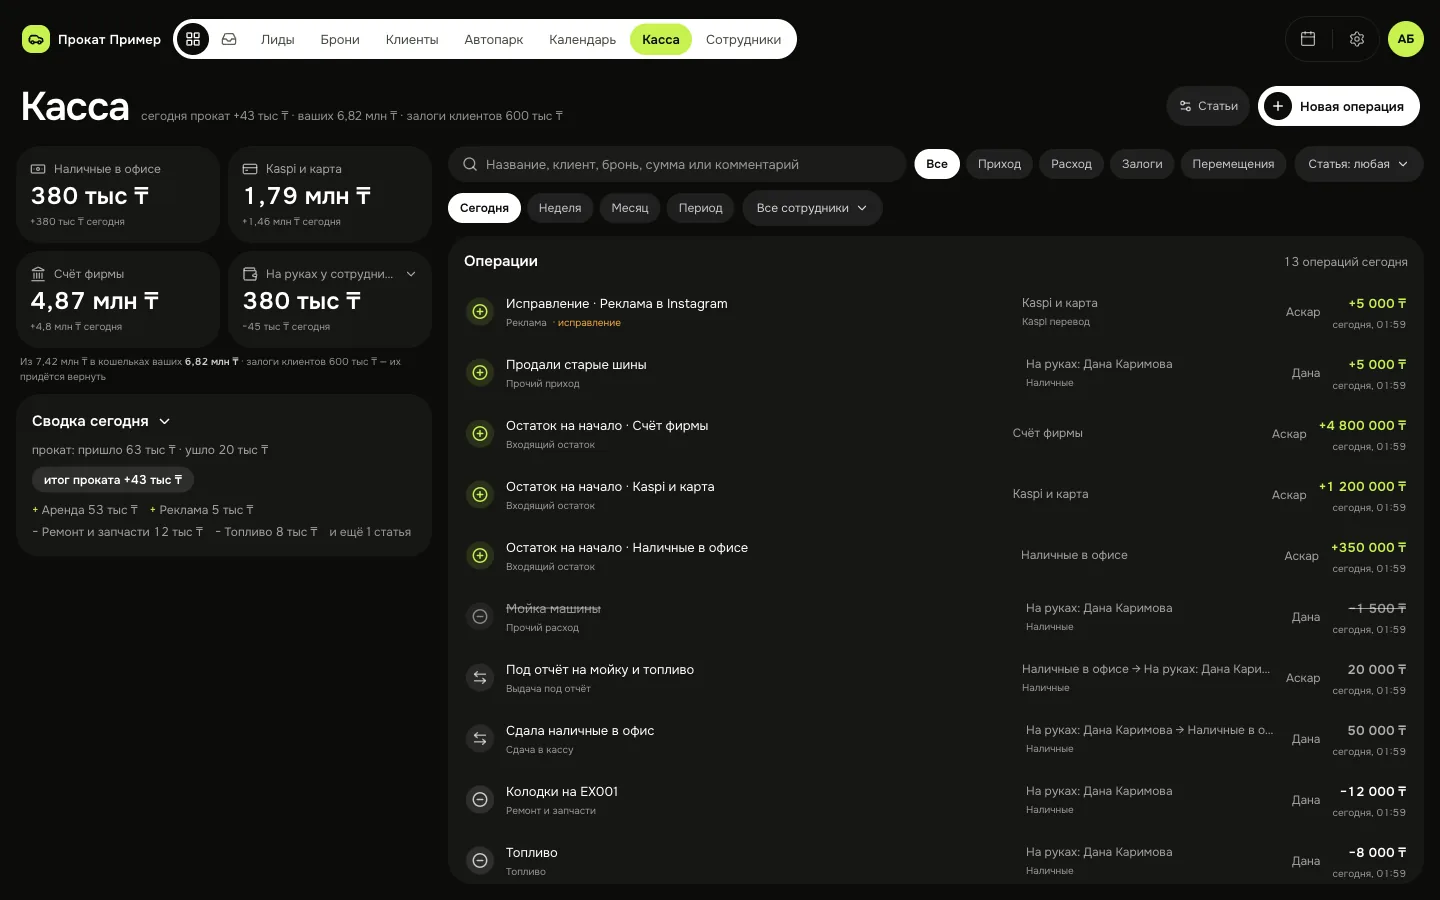Filter operations by Расход
The height and width of the screenshot is (900, 1440).
point(1071,164)
